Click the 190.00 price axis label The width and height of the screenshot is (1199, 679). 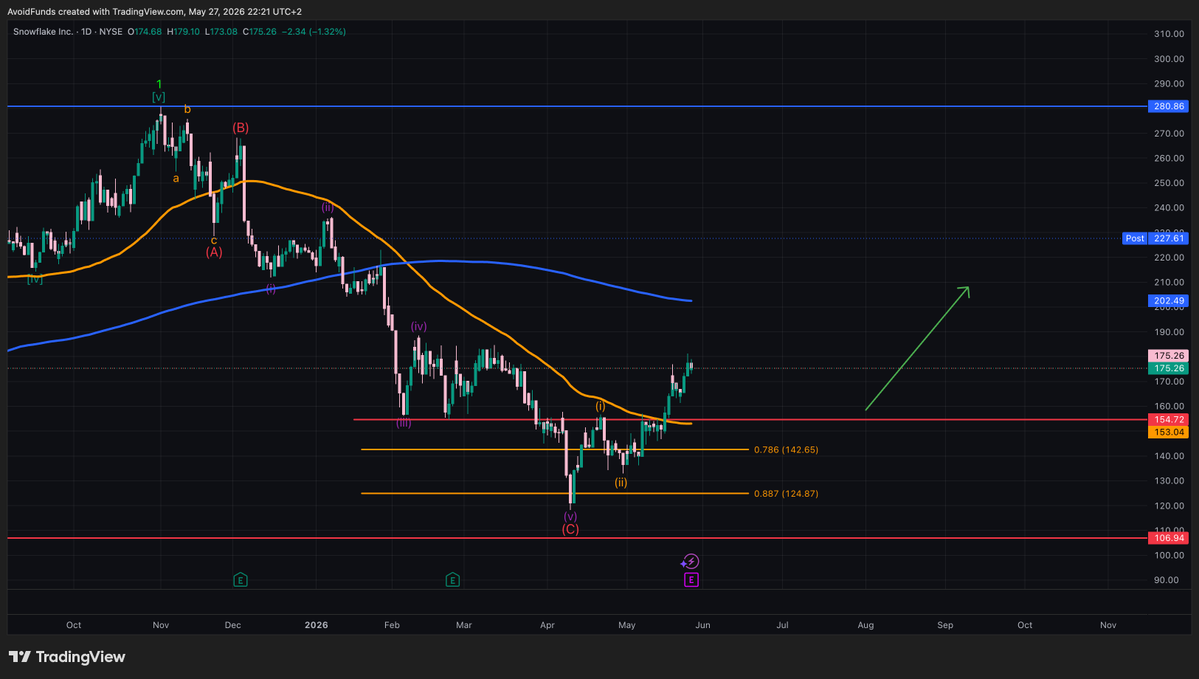pos(1168,333)
